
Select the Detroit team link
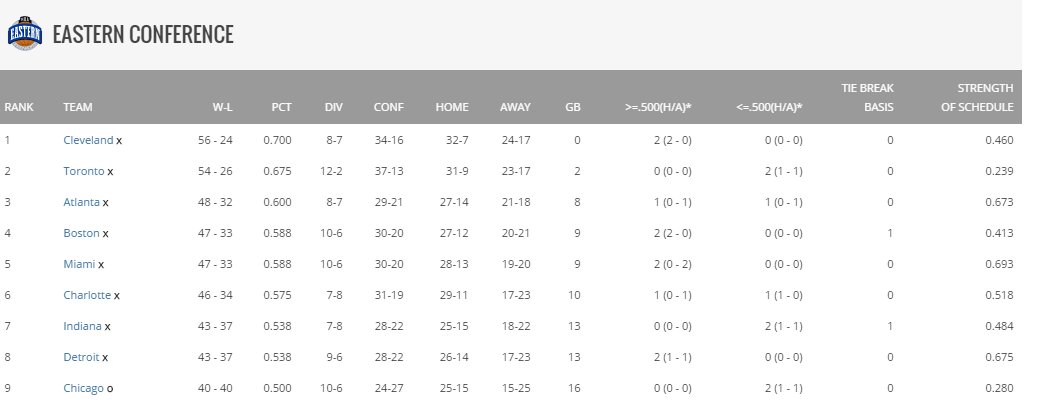pyautogui.click(x=81, y=357)
